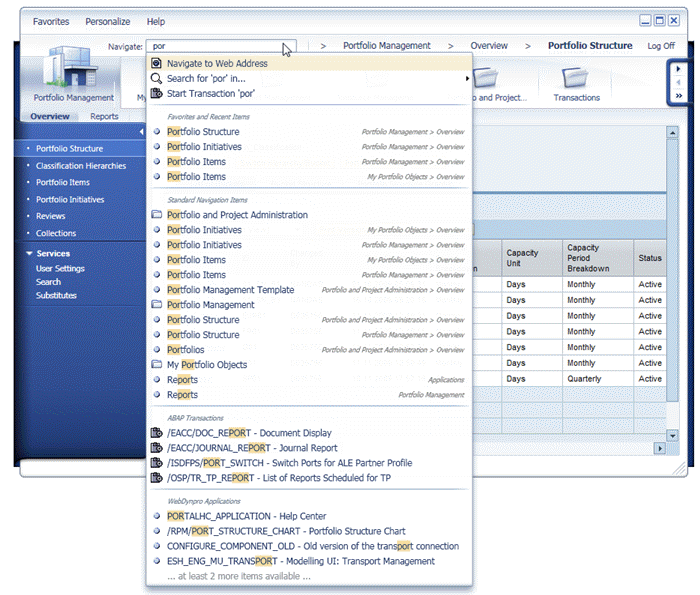This screenshot has width=700, height=595.
Task: Click Log Off link
Action: tap(661, 46)
